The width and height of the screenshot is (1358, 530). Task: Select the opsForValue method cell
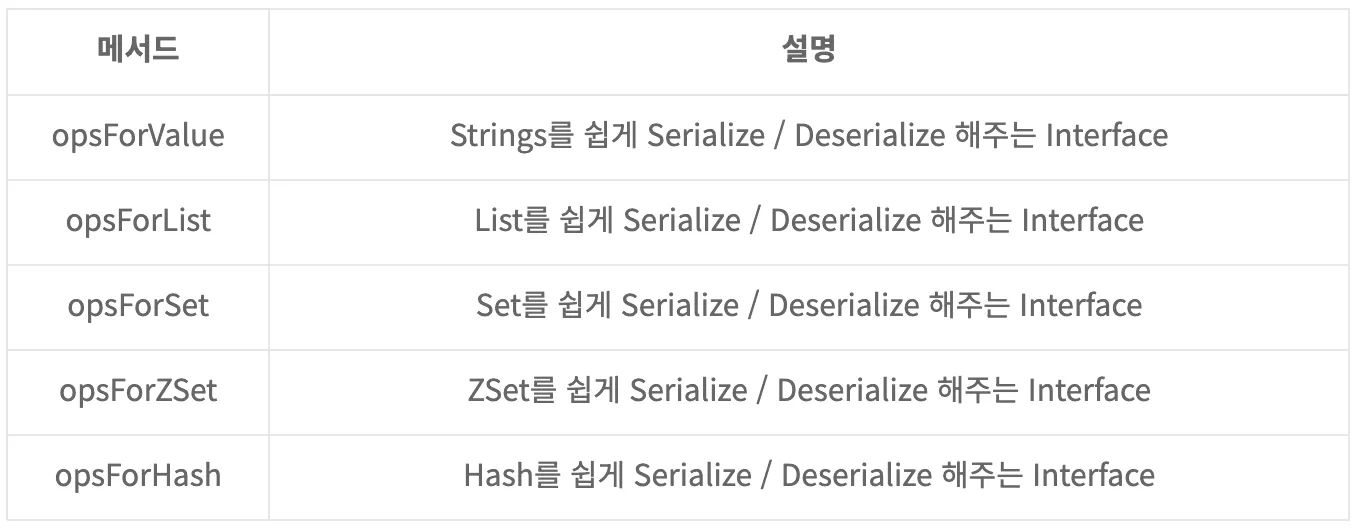tap(138, 135)
